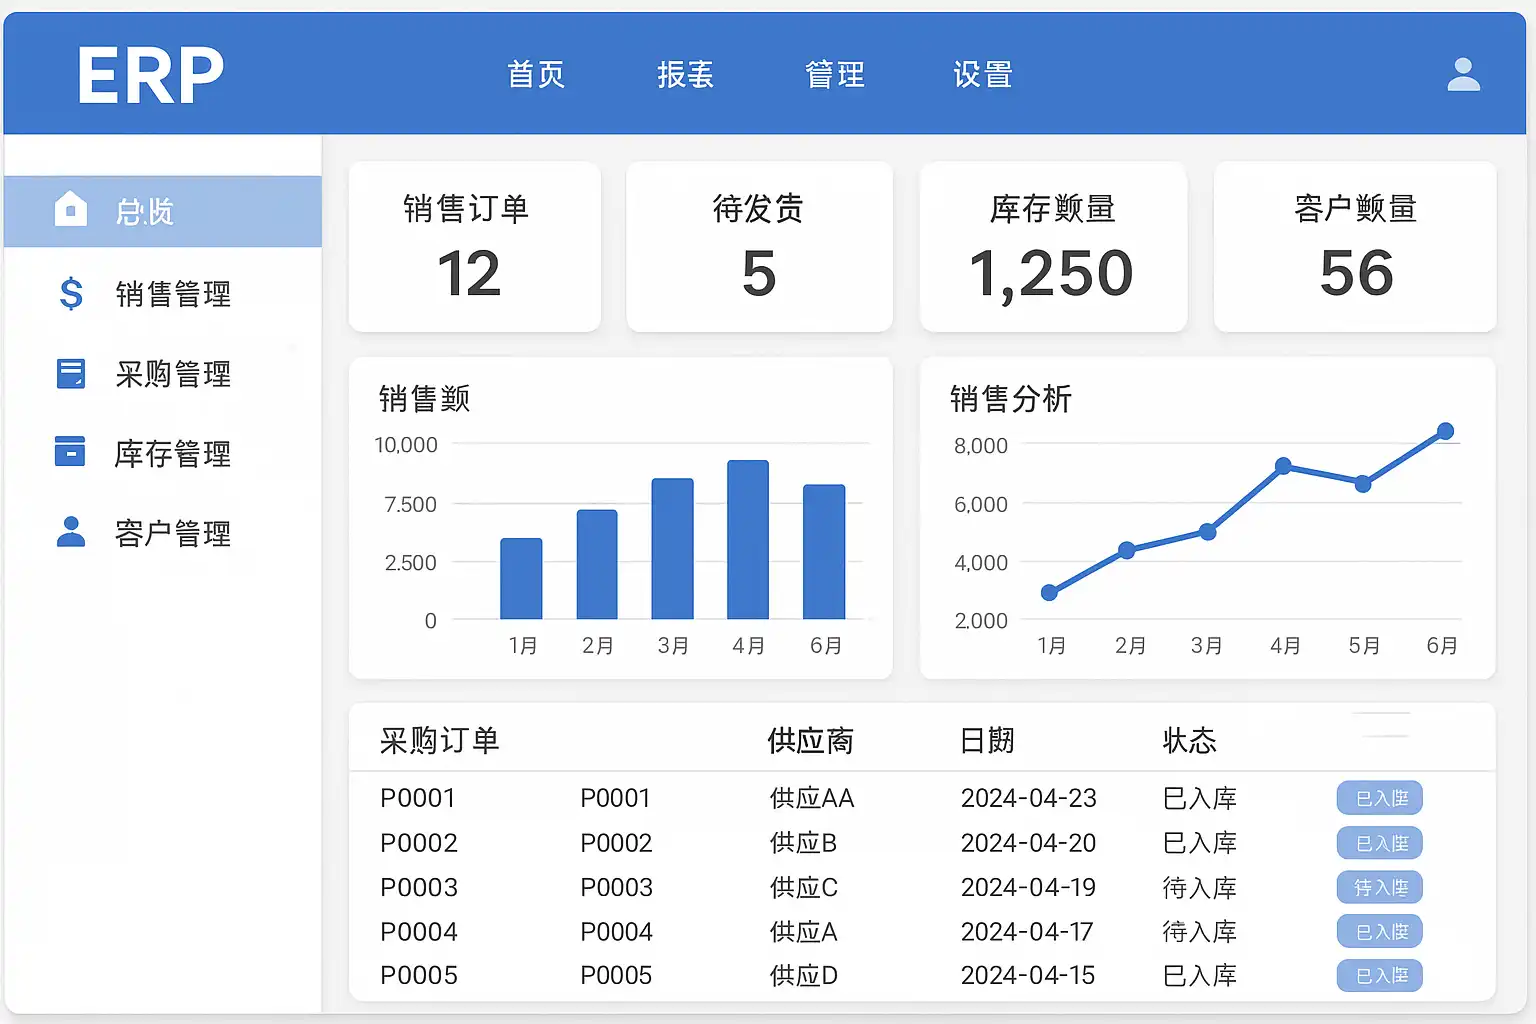This screenshot has height=1024, width=1536.
Task: Click the 销售订单 summary card showing 12
Action: (474, 246)
